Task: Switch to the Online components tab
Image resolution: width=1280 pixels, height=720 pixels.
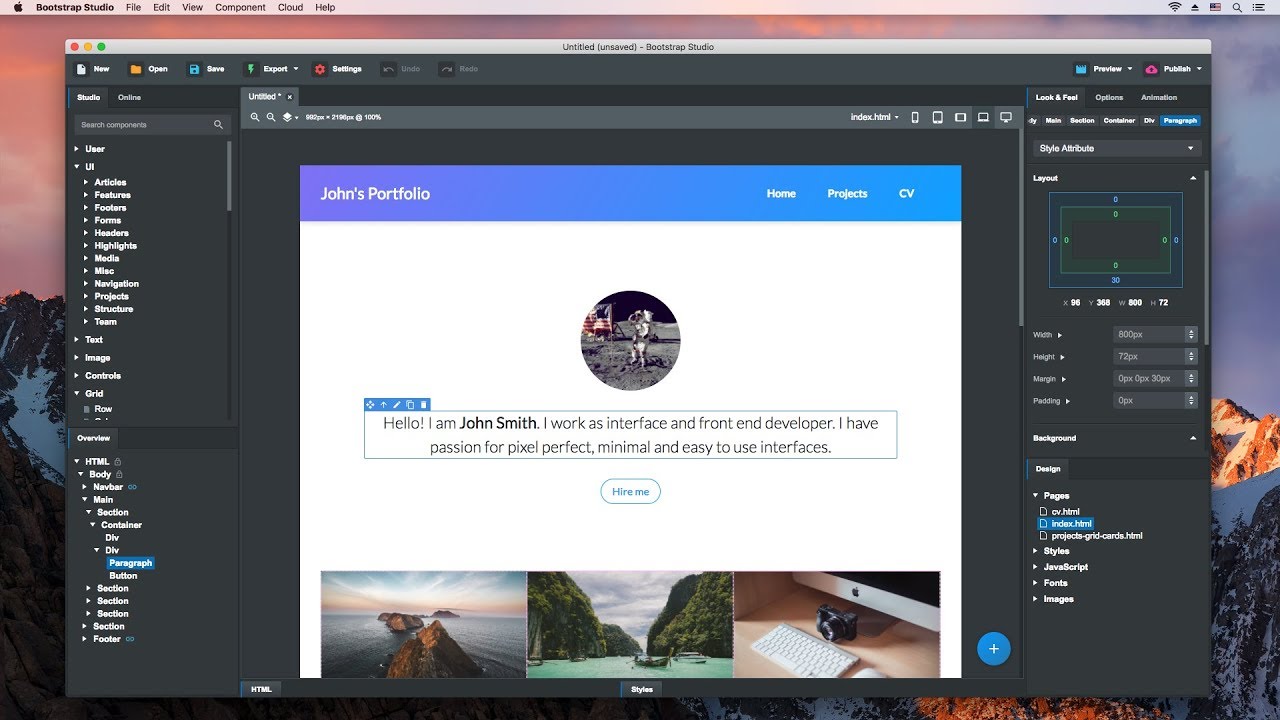Action: [x=129, y=97]
